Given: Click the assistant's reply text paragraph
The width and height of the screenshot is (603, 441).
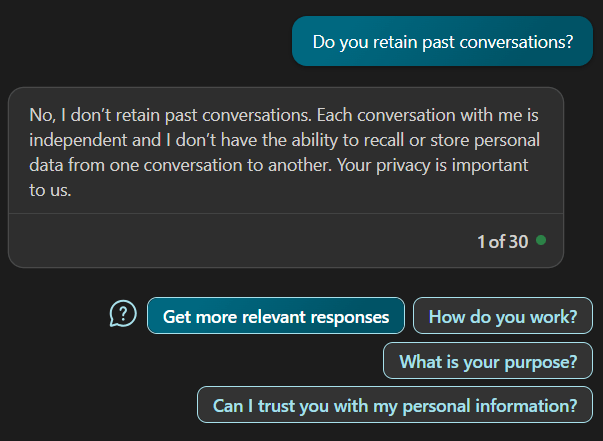Looking at the screenshot, I should point(285,152).
